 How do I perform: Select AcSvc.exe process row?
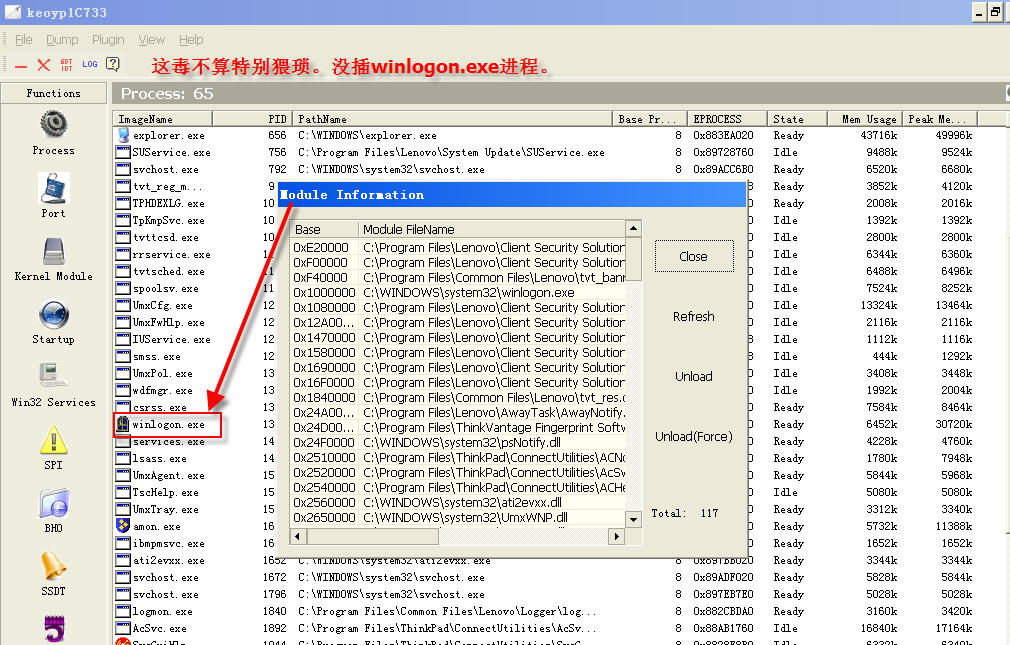[546, 628]
